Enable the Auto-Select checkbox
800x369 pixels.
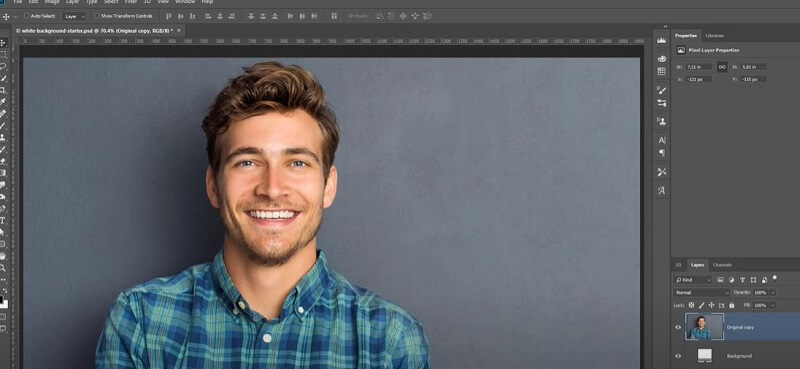pyautogui.click(x=27, y=16)
